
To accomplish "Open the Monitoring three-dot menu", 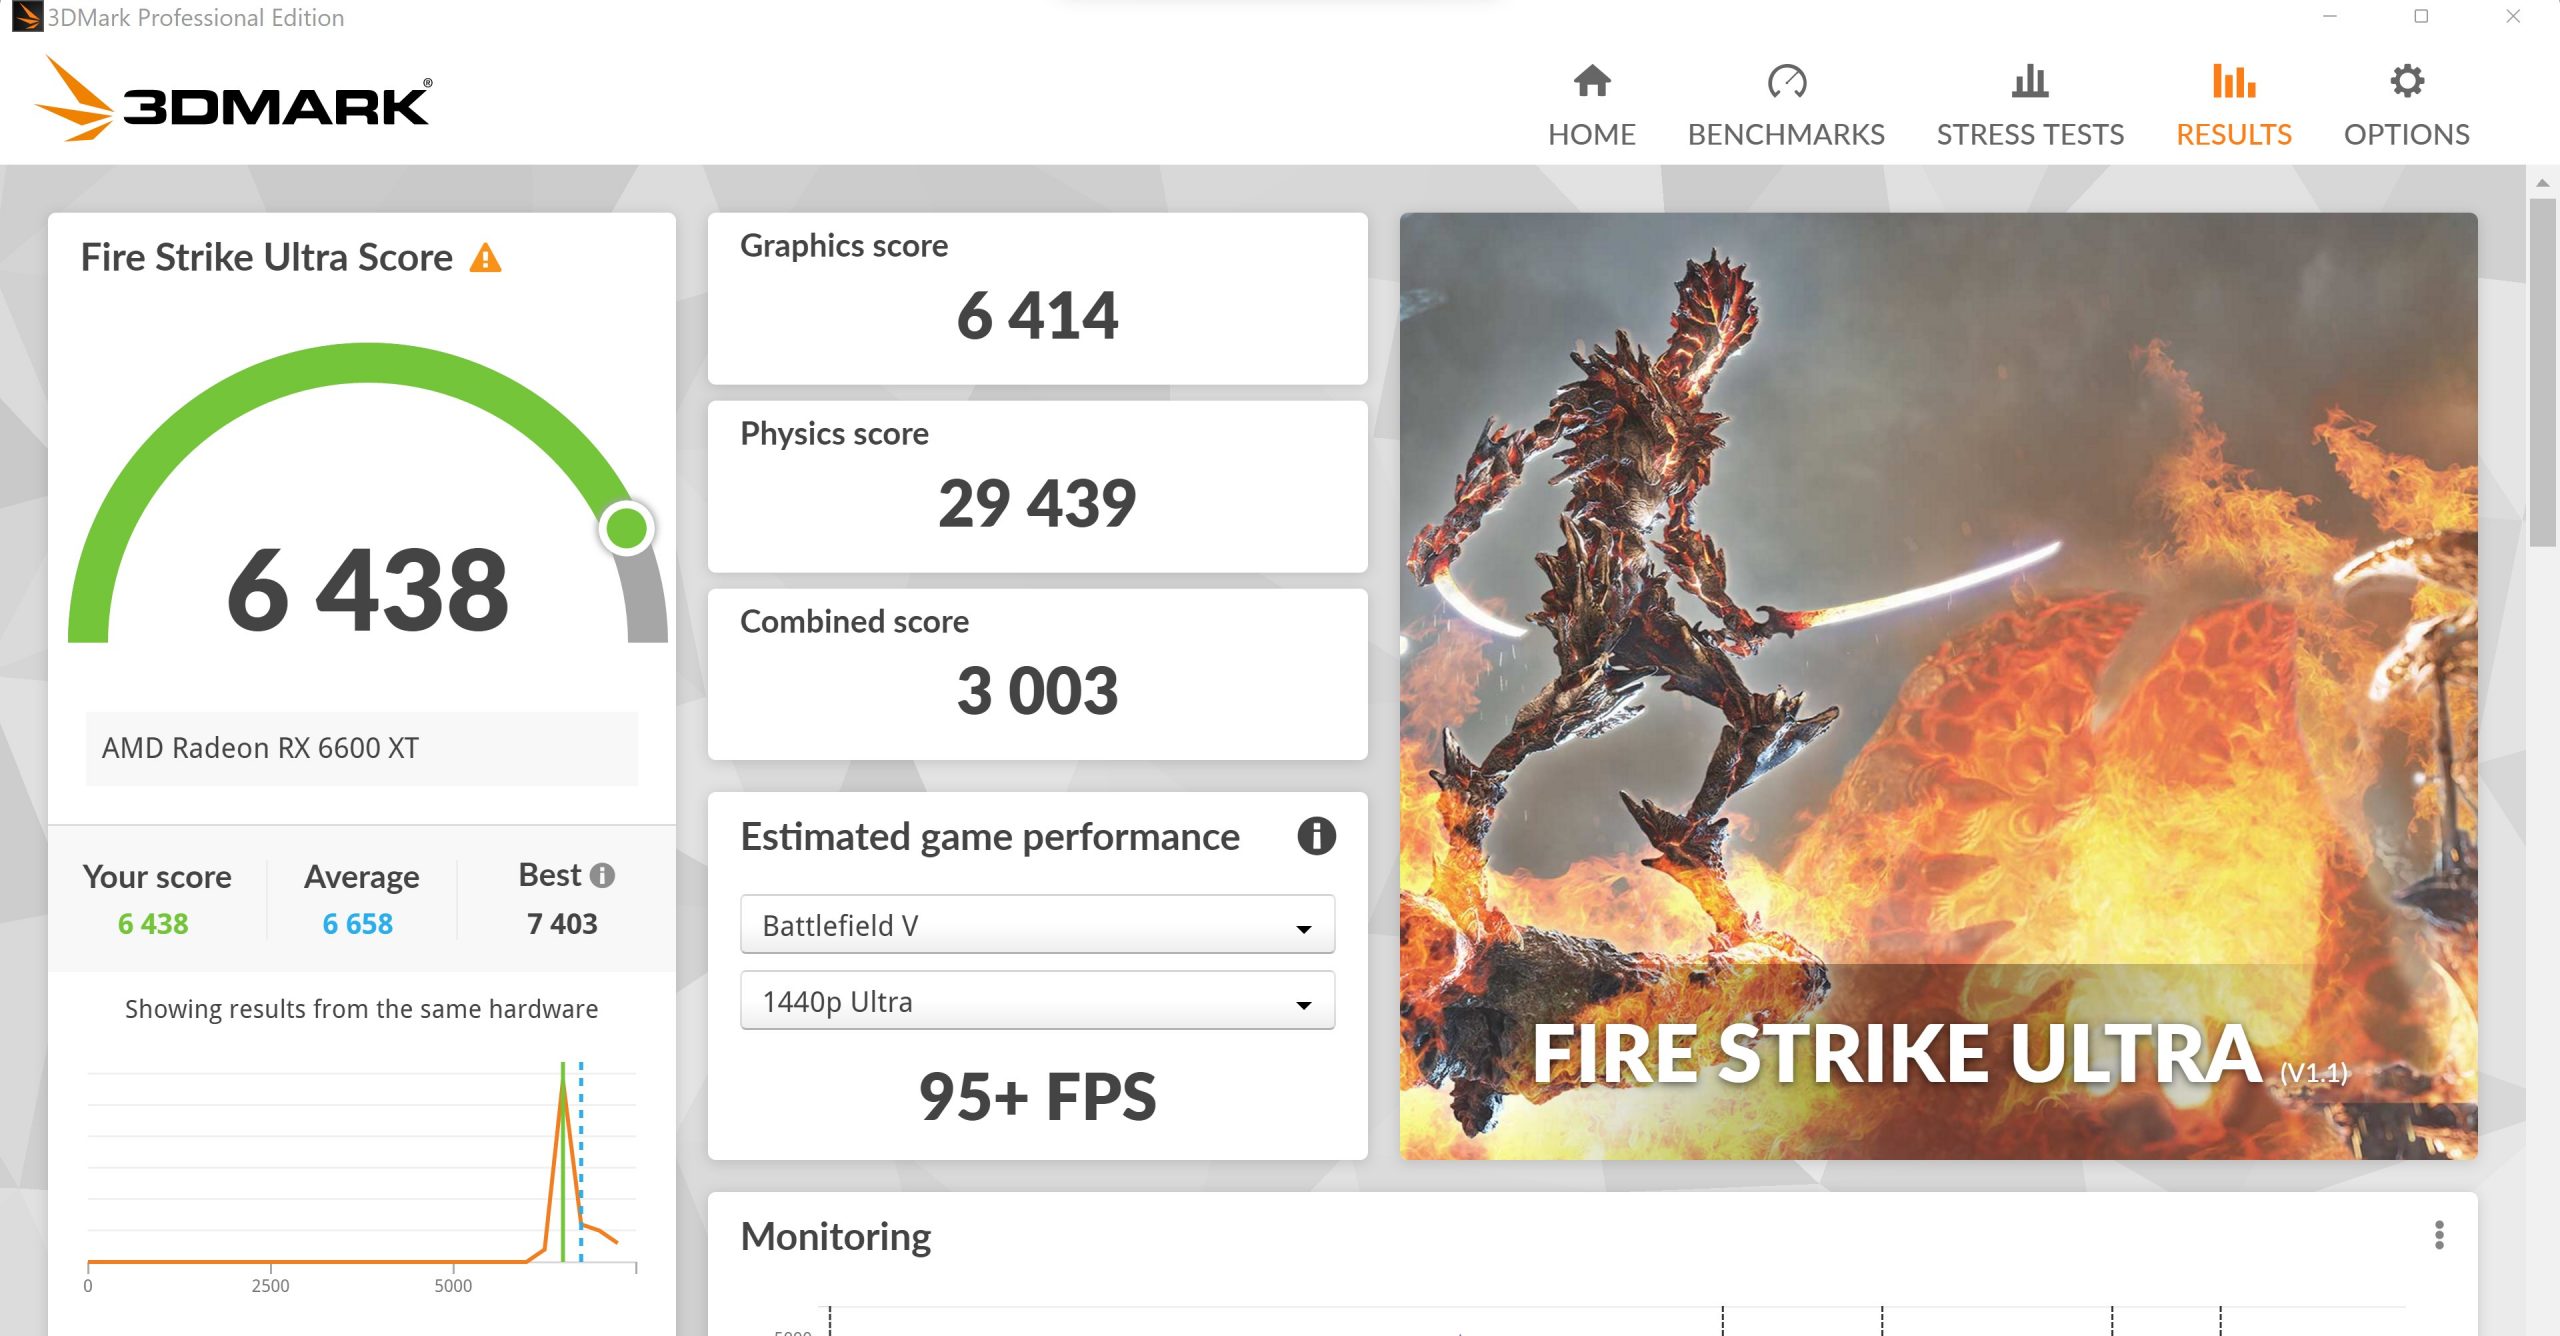I will pyautogui.click(x=2439, y=1235).
